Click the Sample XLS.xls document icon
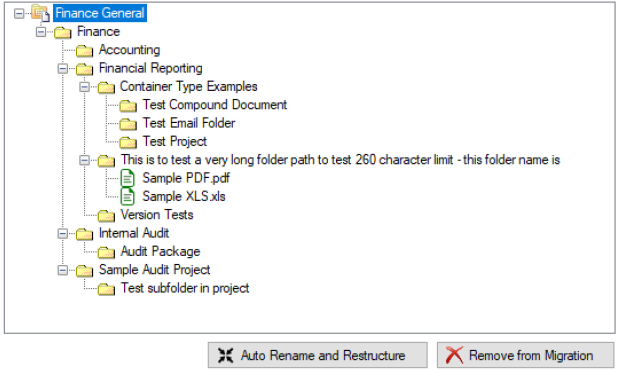 pos(128,196)
